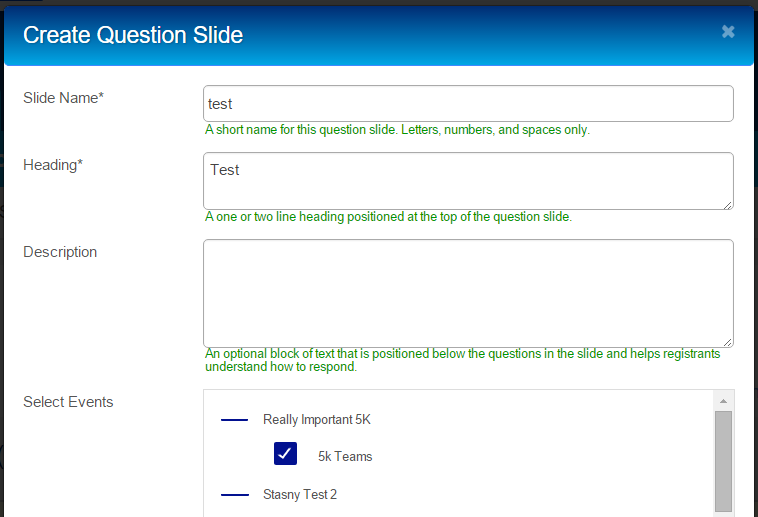
Task: Focus the Heading text area
Action: [468, 180]
